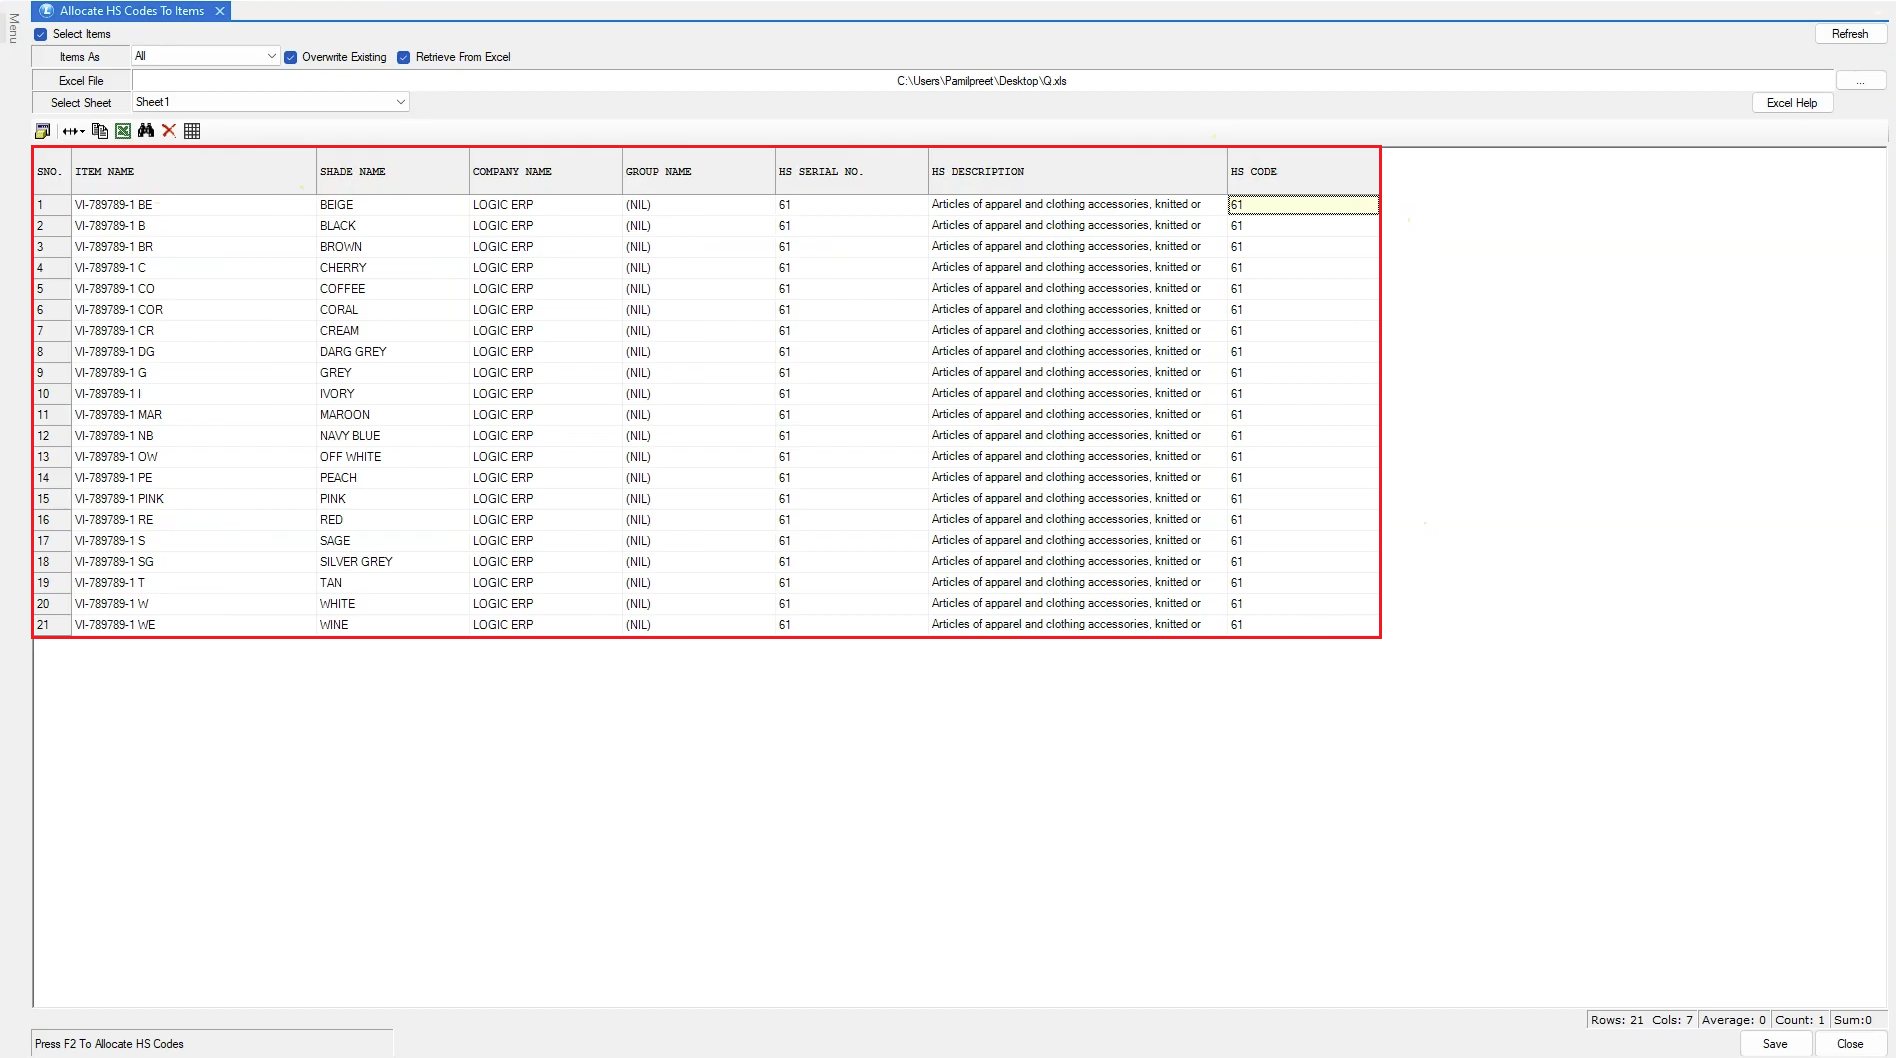The image size is (1896, 1058).
Task: Click the first grid toolbar settings icon
Action: click(x=42, y=131)
